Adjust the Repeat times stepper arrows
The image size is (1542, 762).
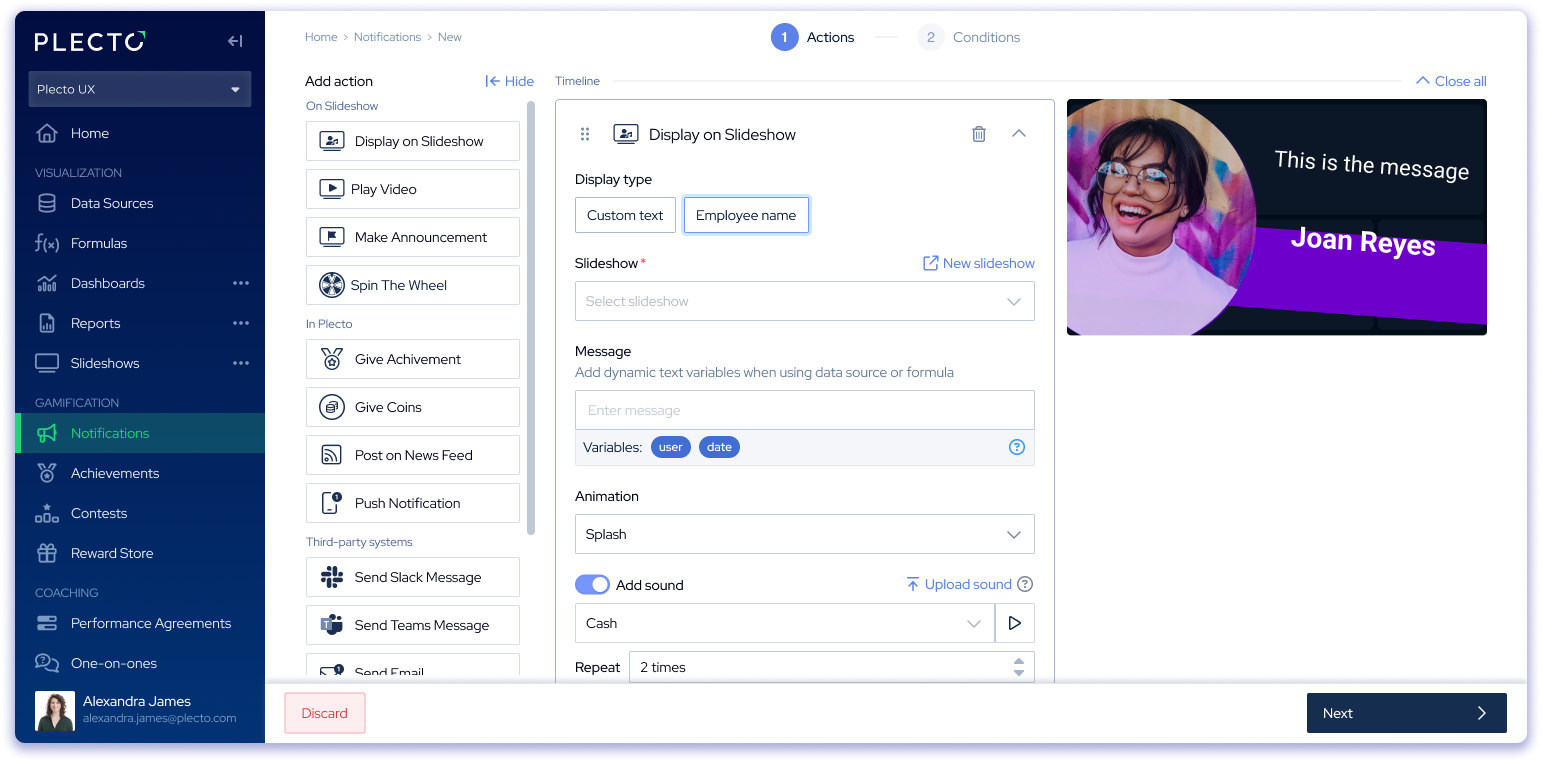(1018, 667)
